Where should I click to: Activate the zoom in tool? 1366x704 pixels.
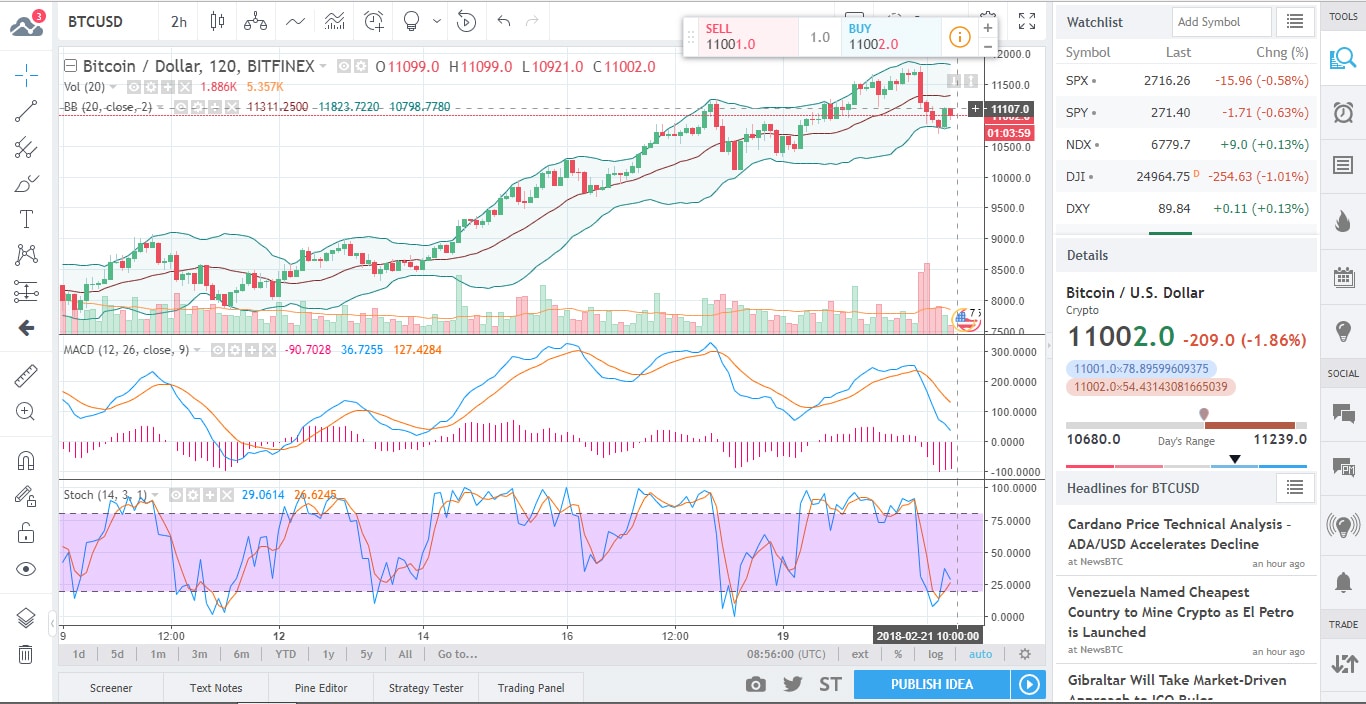26,411
